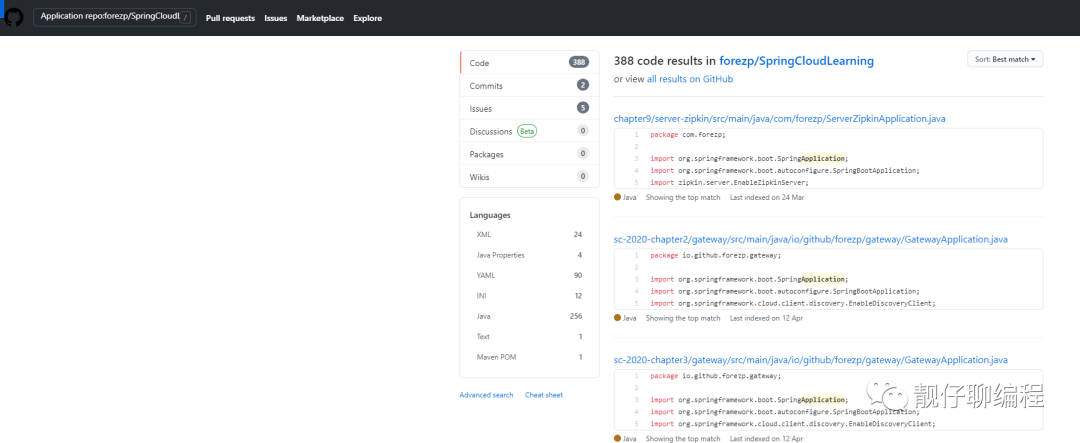The height and width of the screenshot is (443, 1080).
Task: Filter results by YAML language
Action: pyautogui.click(x=529, y=275)
